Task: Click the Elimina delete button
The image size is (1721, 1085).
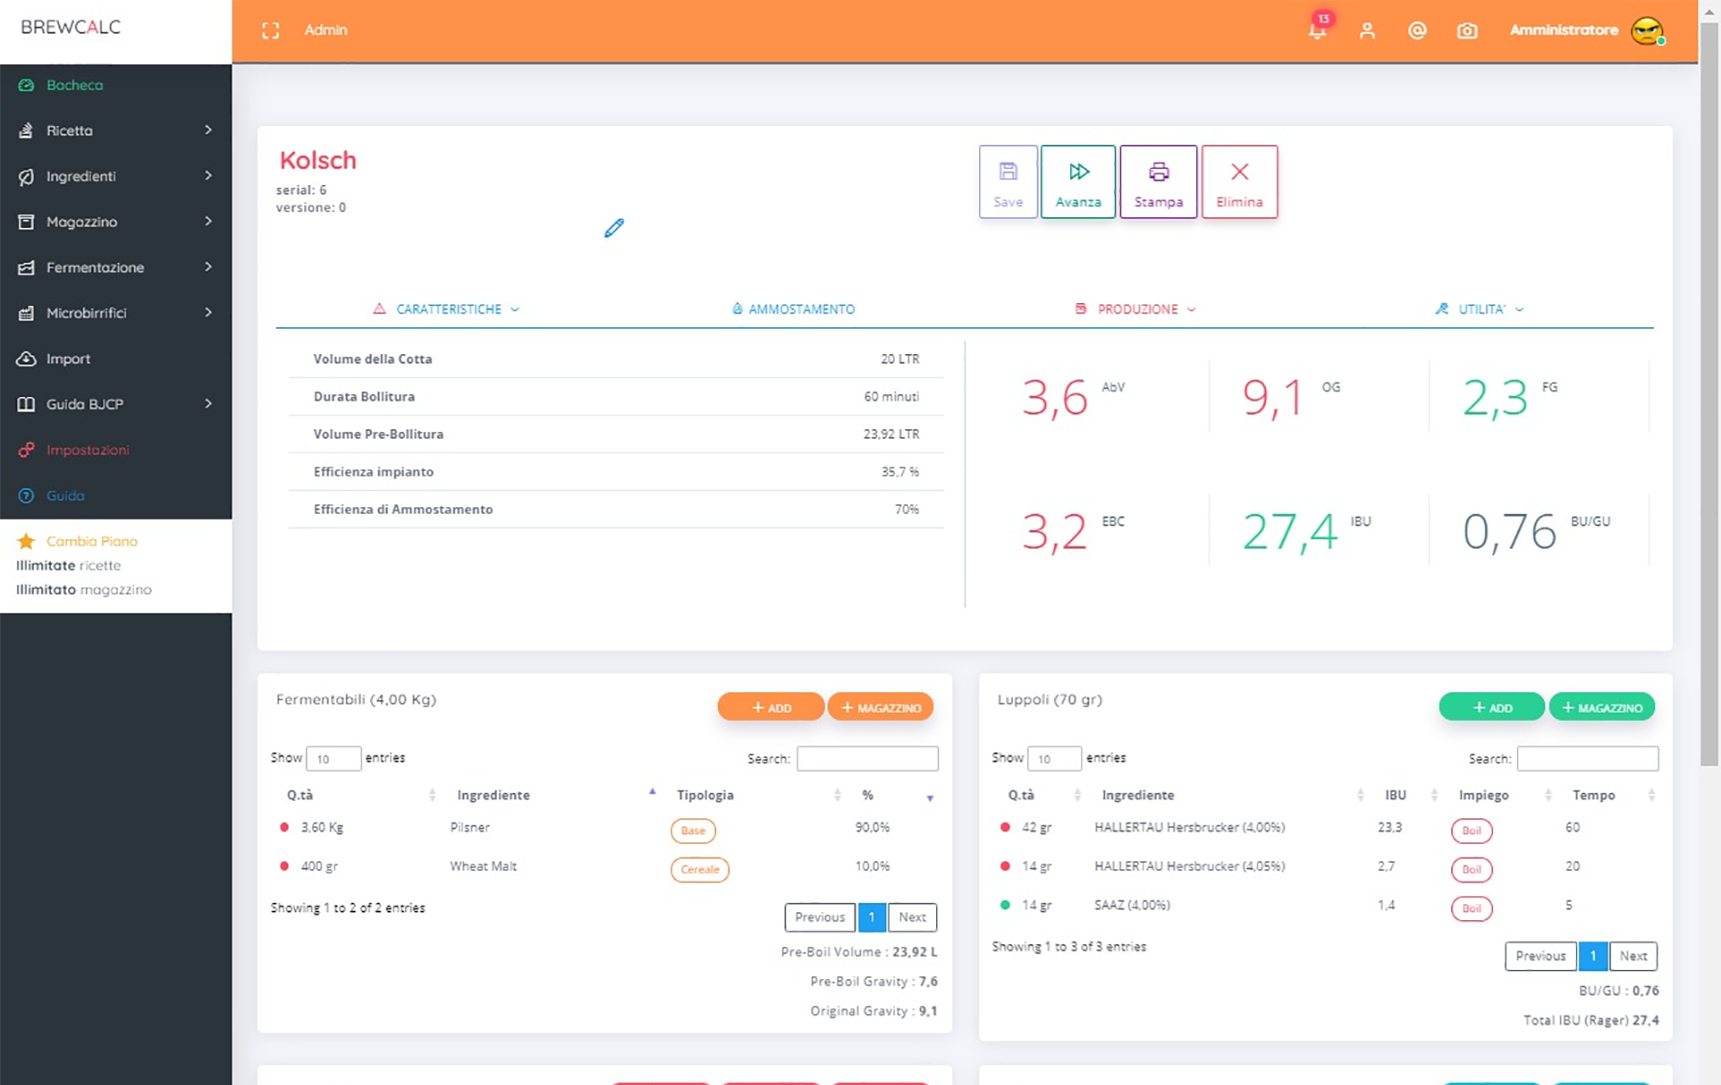Action: [x=1239, y=182]
